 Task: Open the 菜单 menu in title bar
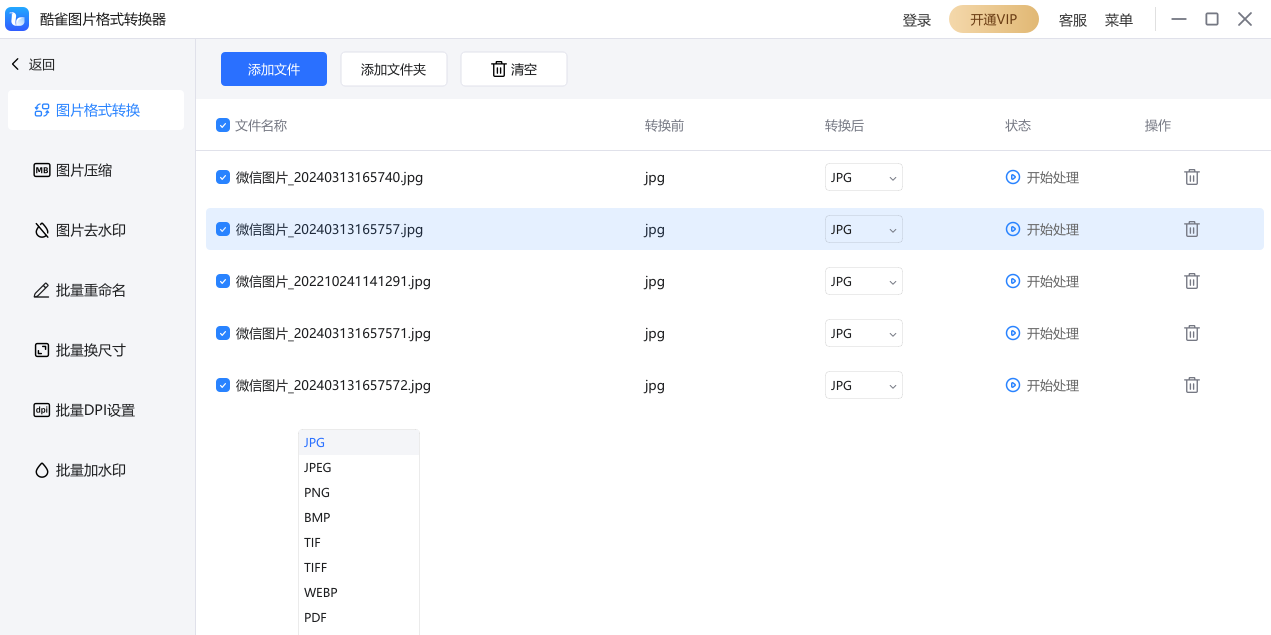[x=1118, y=20]
